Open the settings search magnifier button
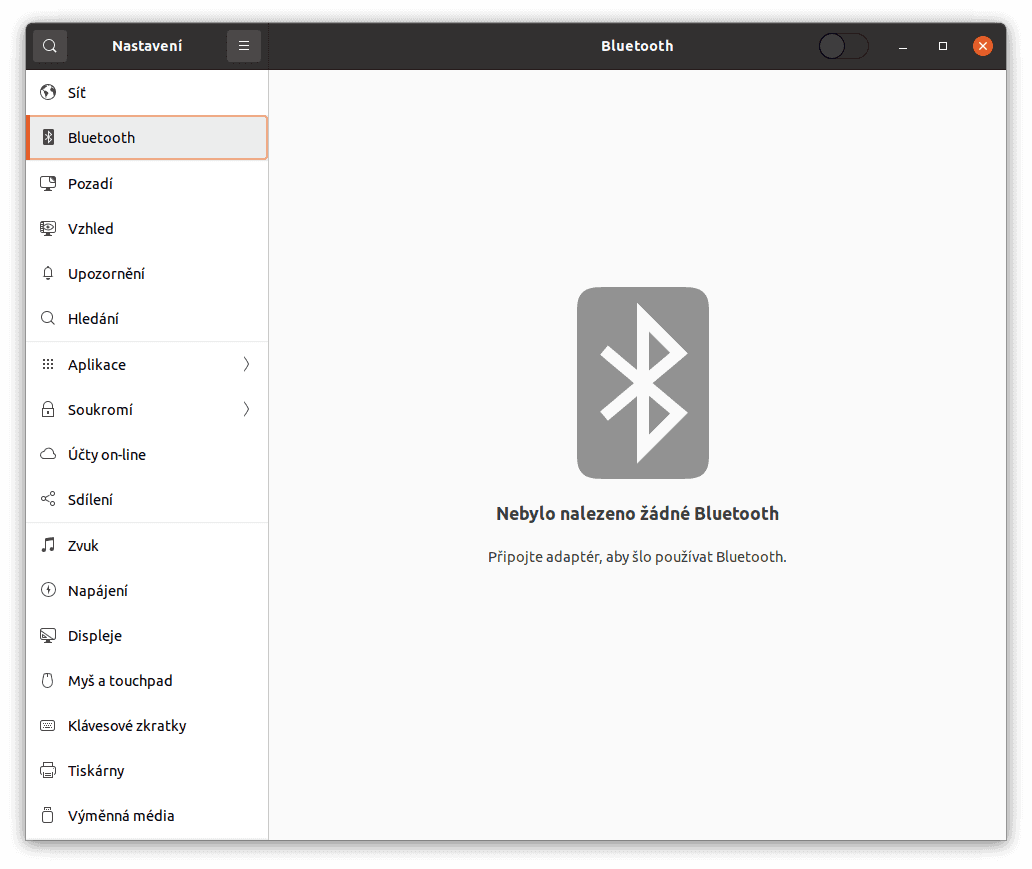 coord(50,46)
